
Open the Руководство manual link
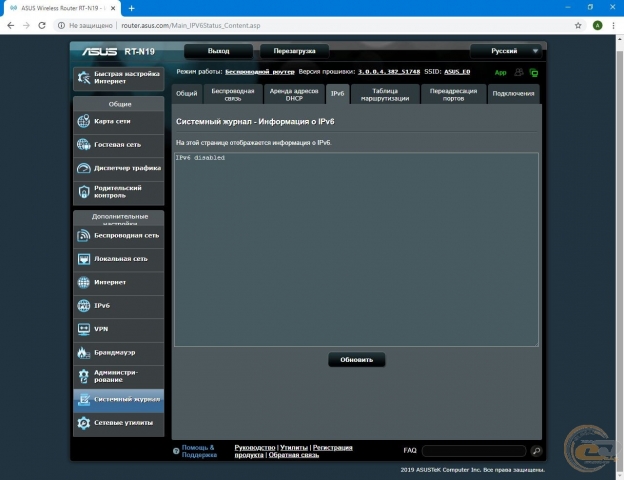pyautogui.click(x=255, y=448)
